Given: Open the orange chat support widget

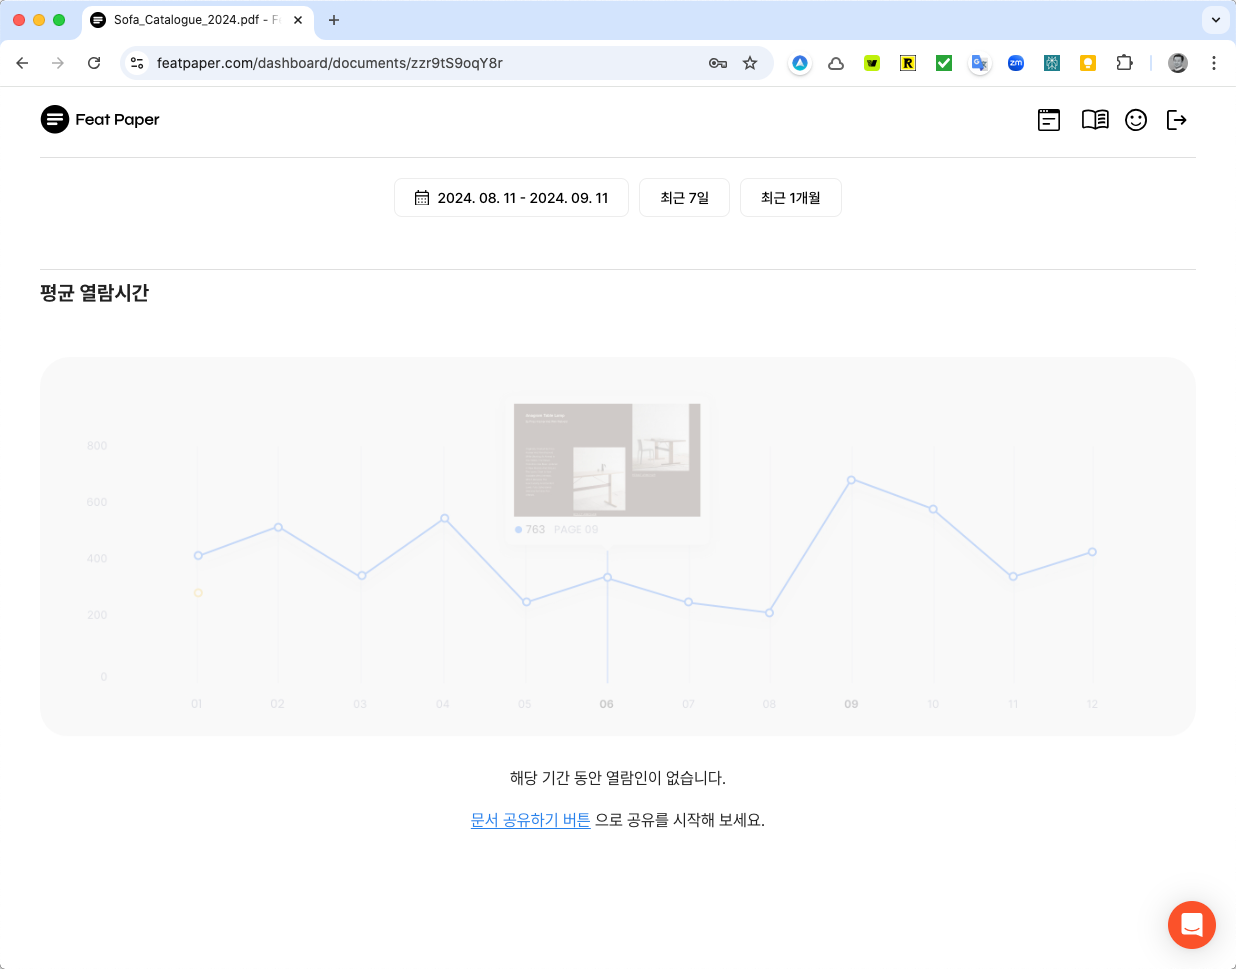Looking at the screenshot, I should [1192, 925].
